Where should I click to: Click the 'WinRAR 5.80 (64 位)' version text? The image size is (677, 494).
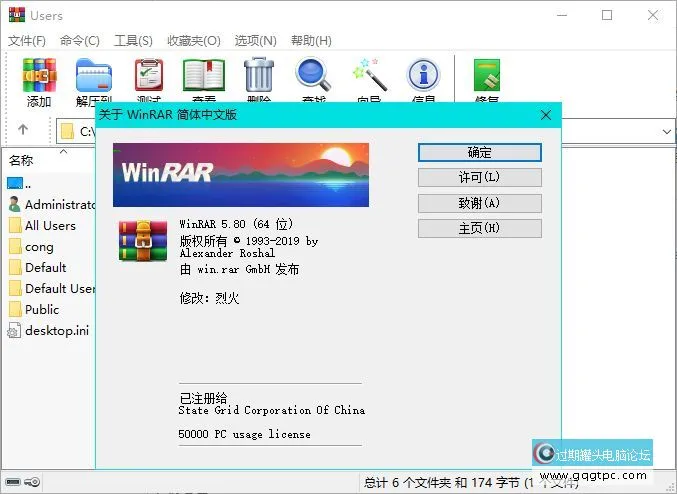(236, 224)
